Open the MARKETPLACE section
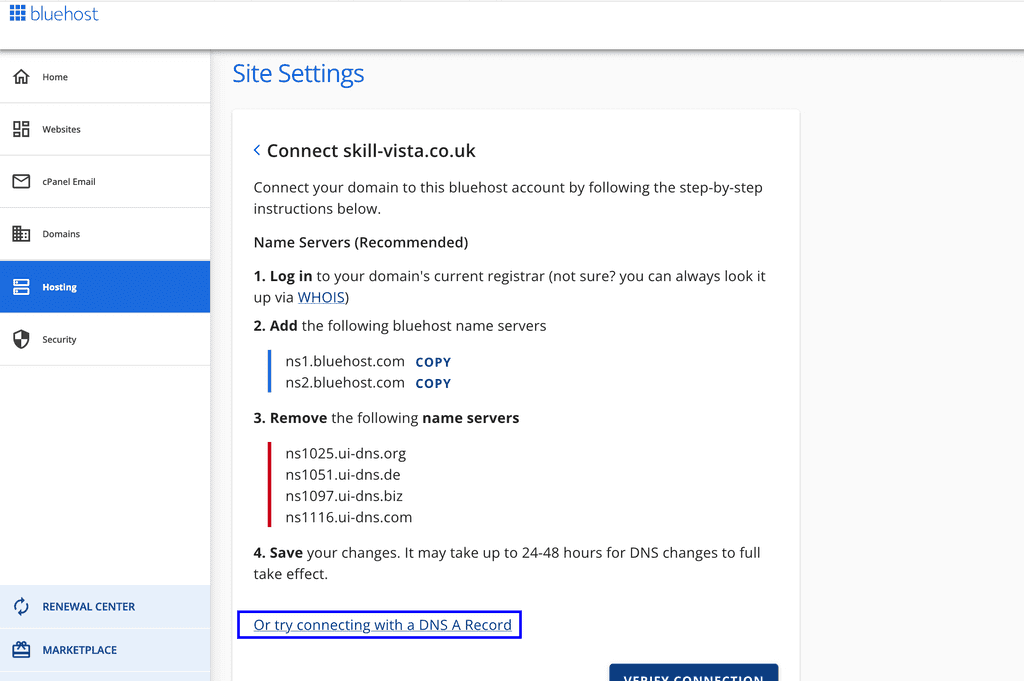 [x=105, y=650]
